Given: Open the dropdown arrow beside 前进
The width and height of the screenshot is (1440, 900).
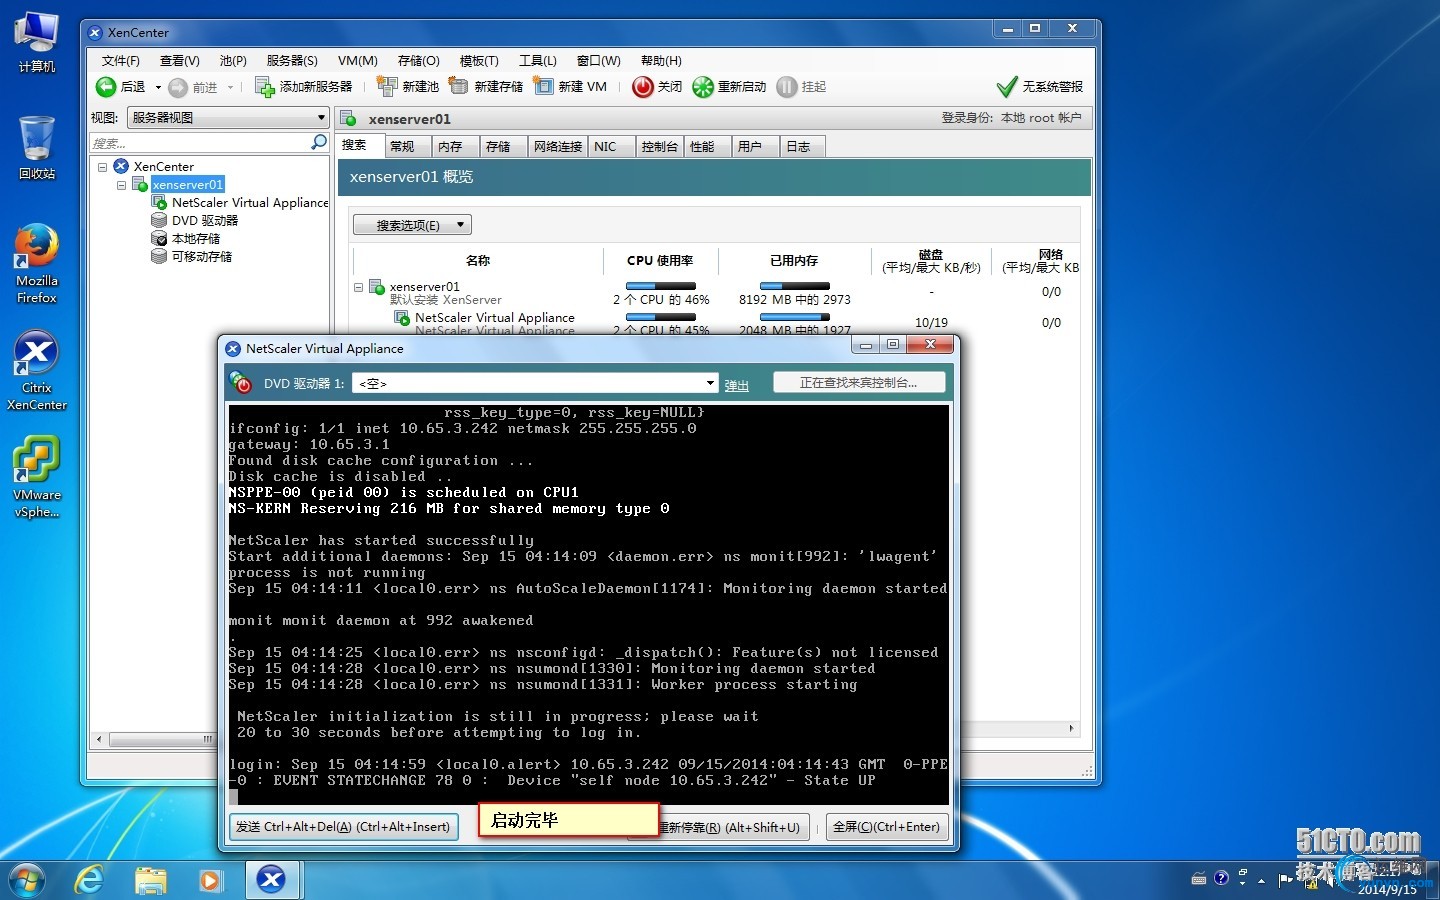Looking at the screenshot, I should pos(230,87).
